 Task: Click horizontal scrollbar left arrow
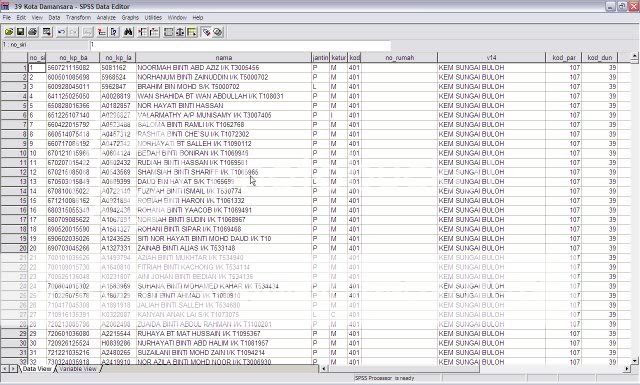pos(324,369)
